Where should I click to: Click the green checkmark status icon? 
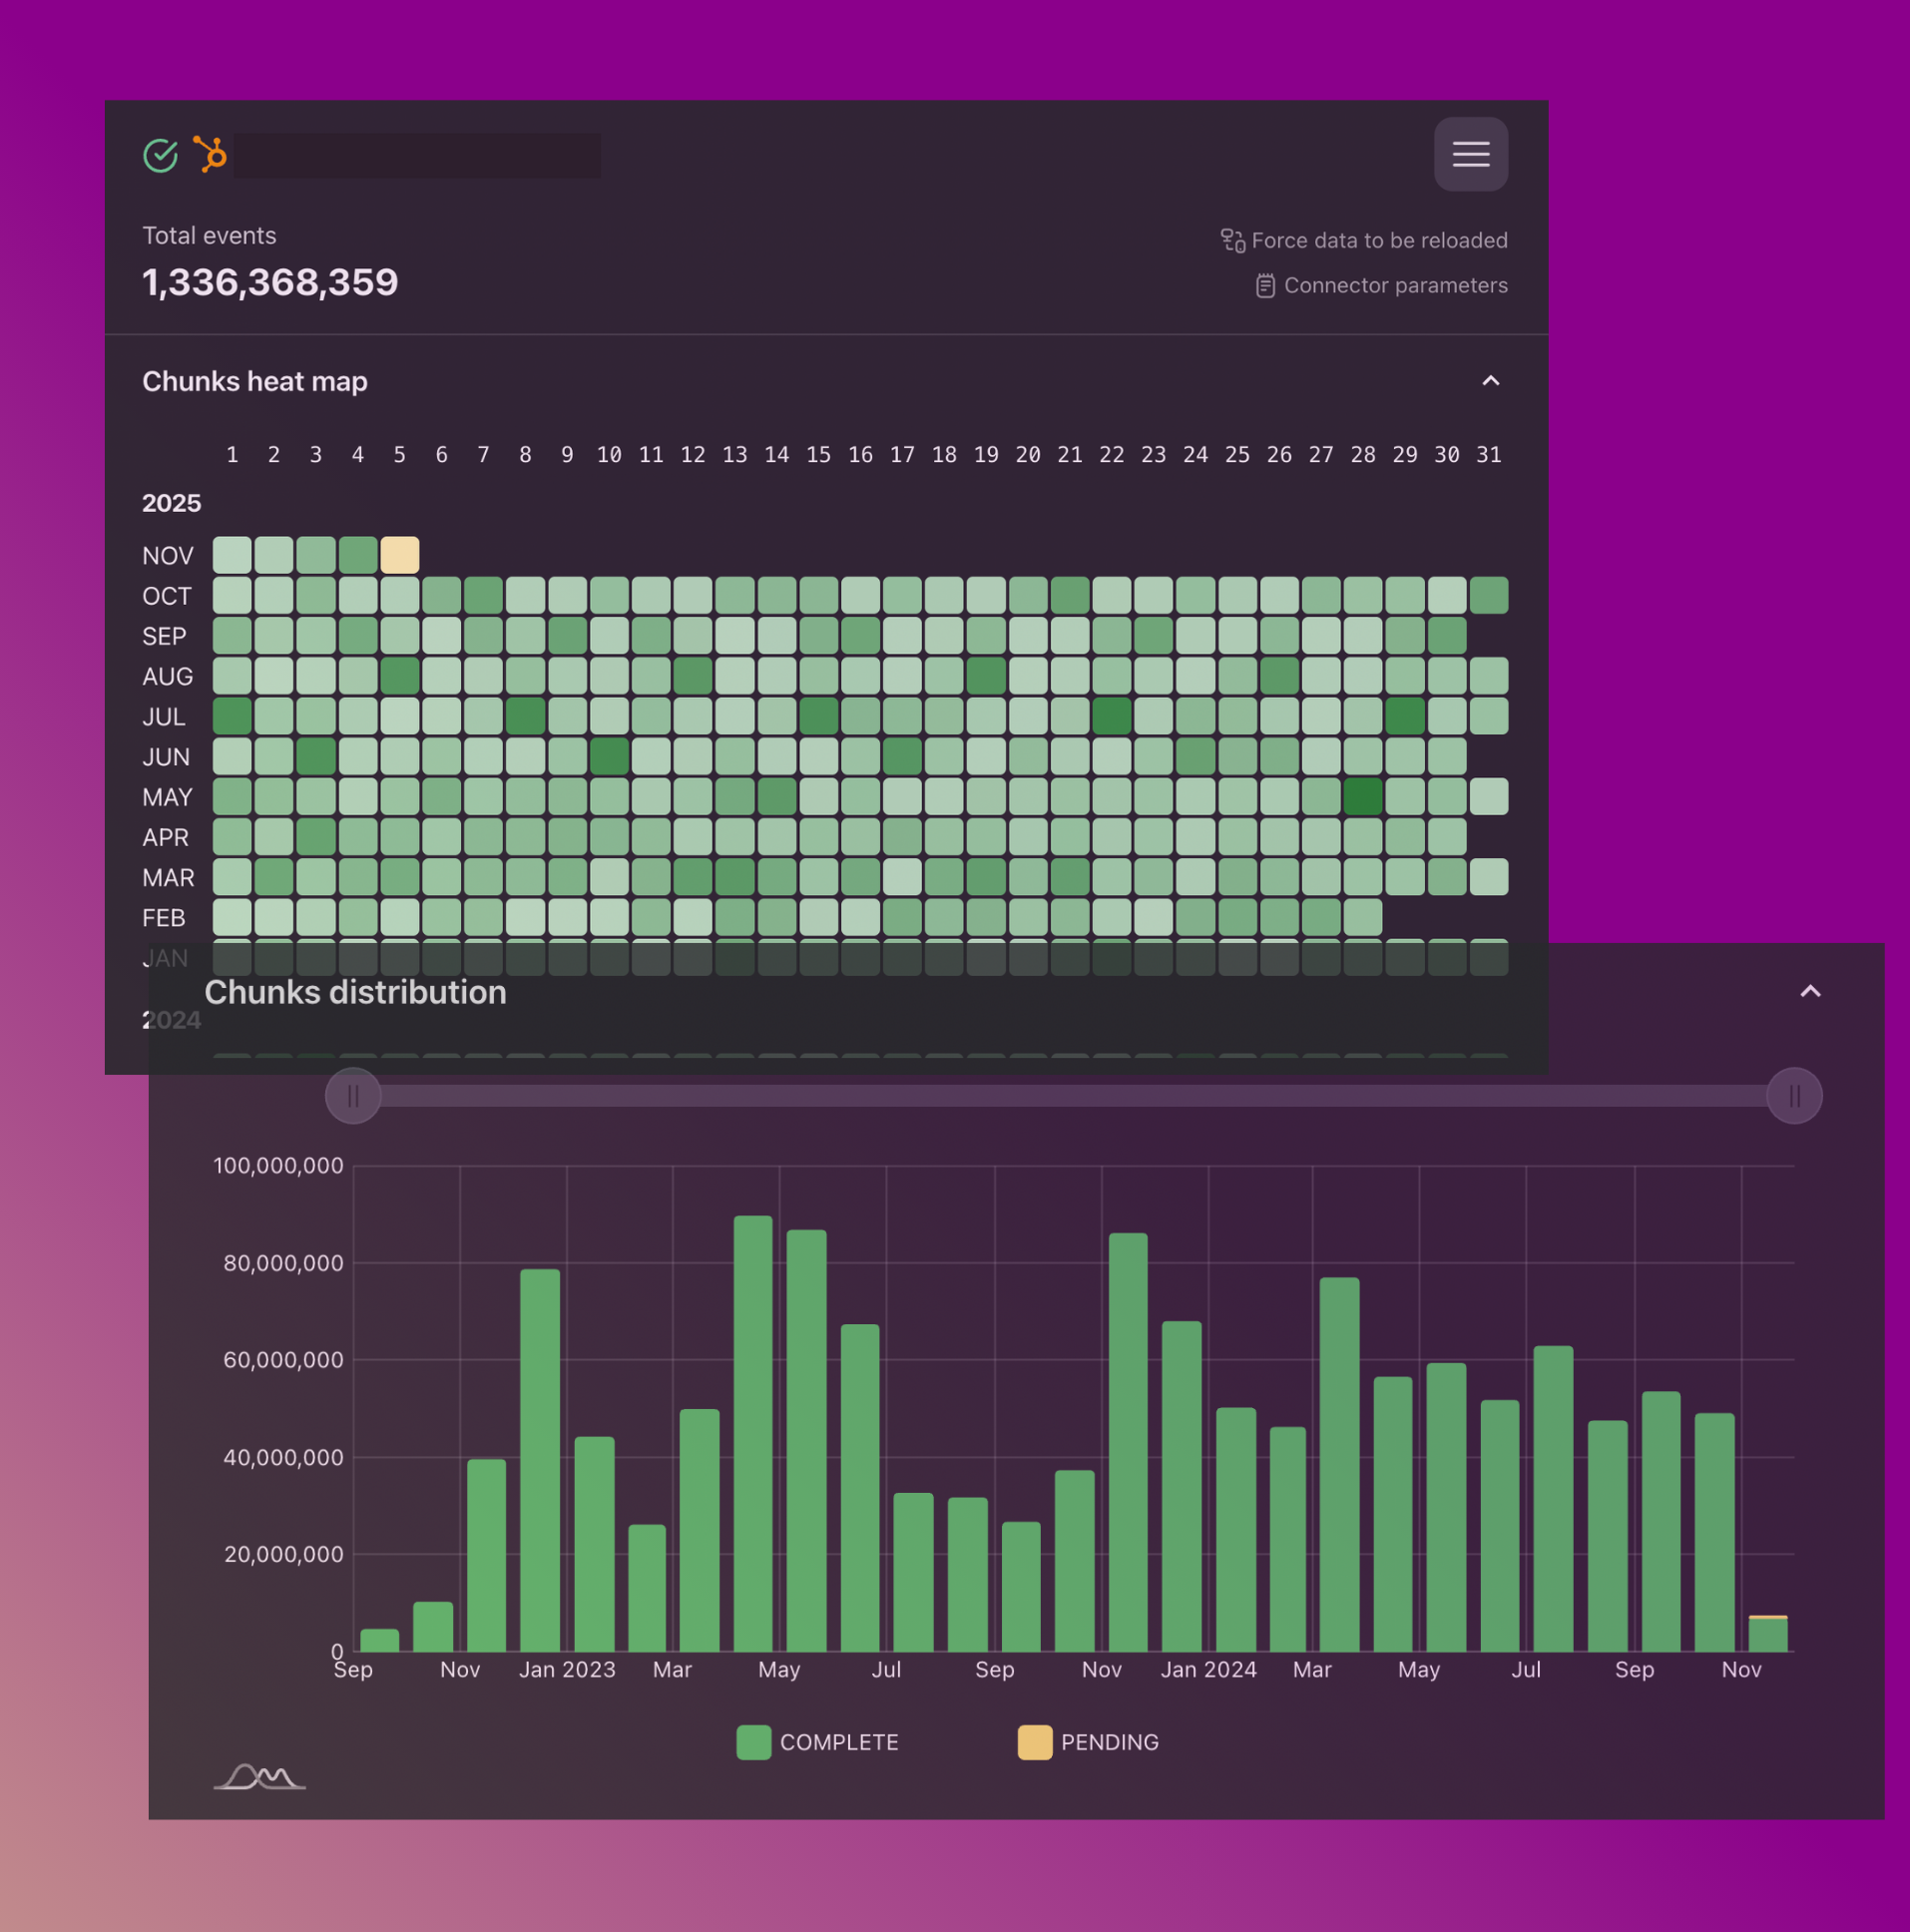(x=160, y=154)
